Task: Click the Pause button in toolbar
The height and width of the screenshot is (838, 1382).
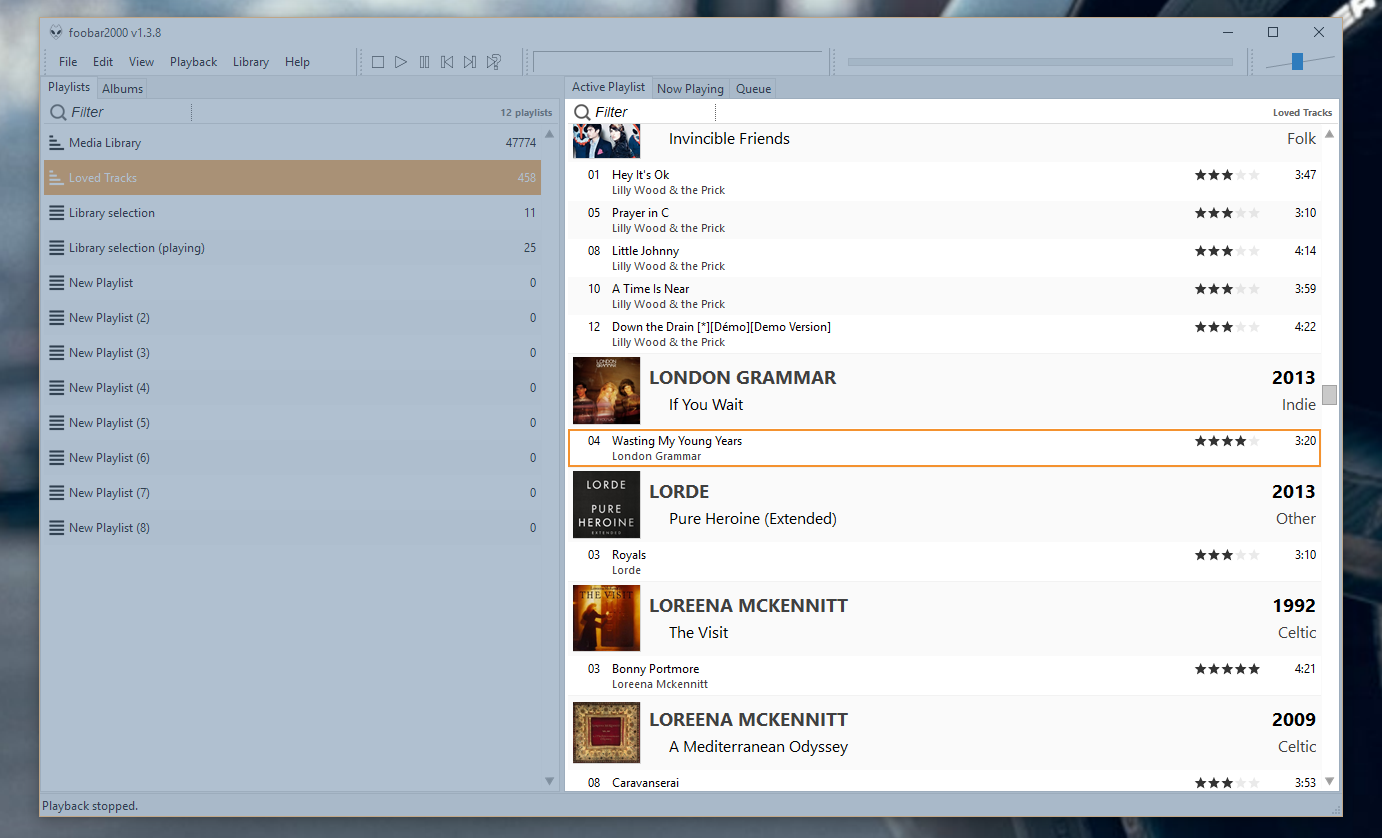Action: [424, 62]
